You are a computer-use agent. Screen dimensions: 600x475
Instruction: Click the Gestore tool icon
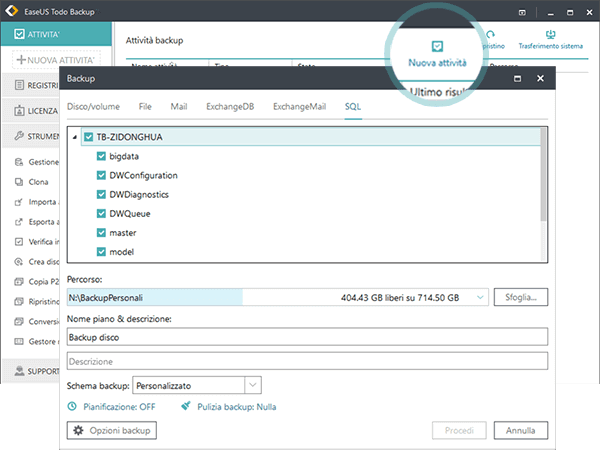pyautogui.click(x=19, y=341)
